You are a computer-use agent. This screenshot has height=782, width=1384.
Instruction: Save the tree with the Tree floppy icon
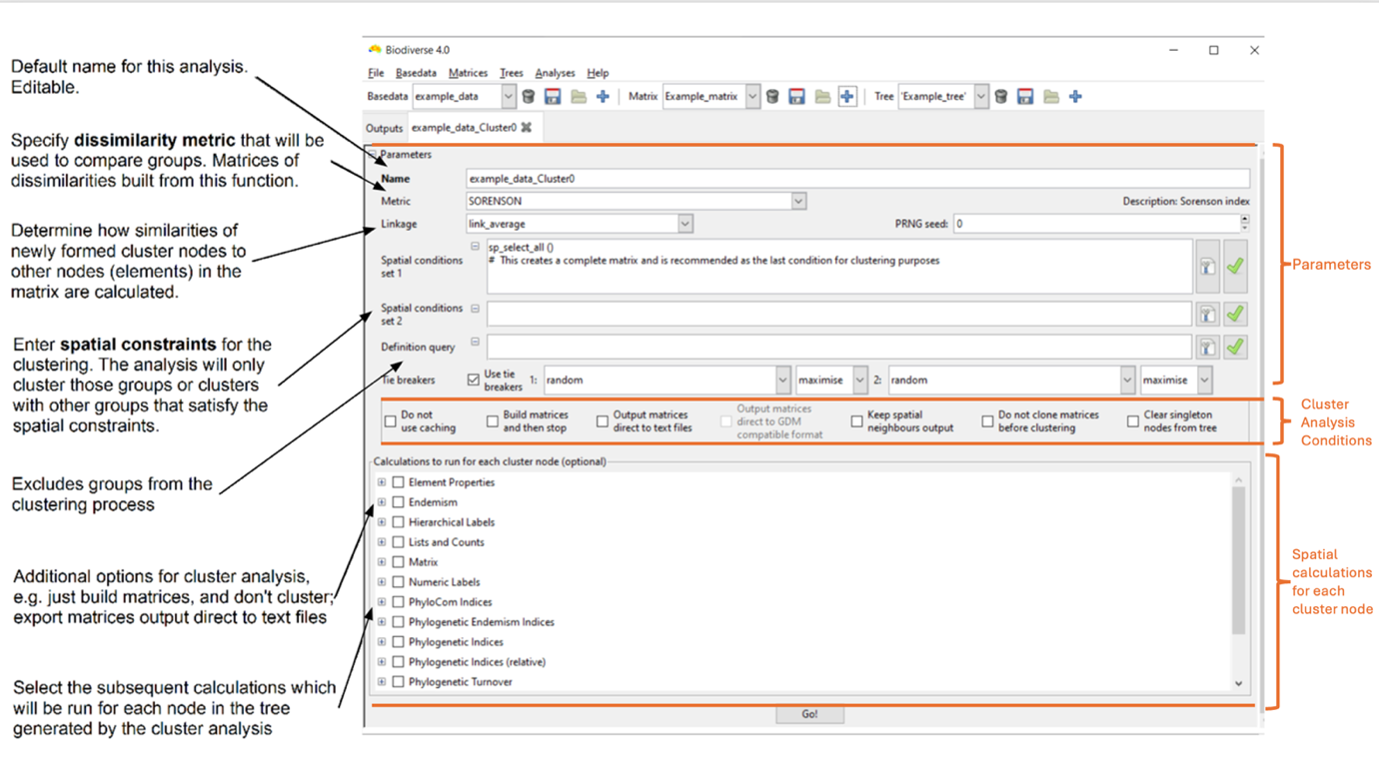click(x=1025, y=97)
